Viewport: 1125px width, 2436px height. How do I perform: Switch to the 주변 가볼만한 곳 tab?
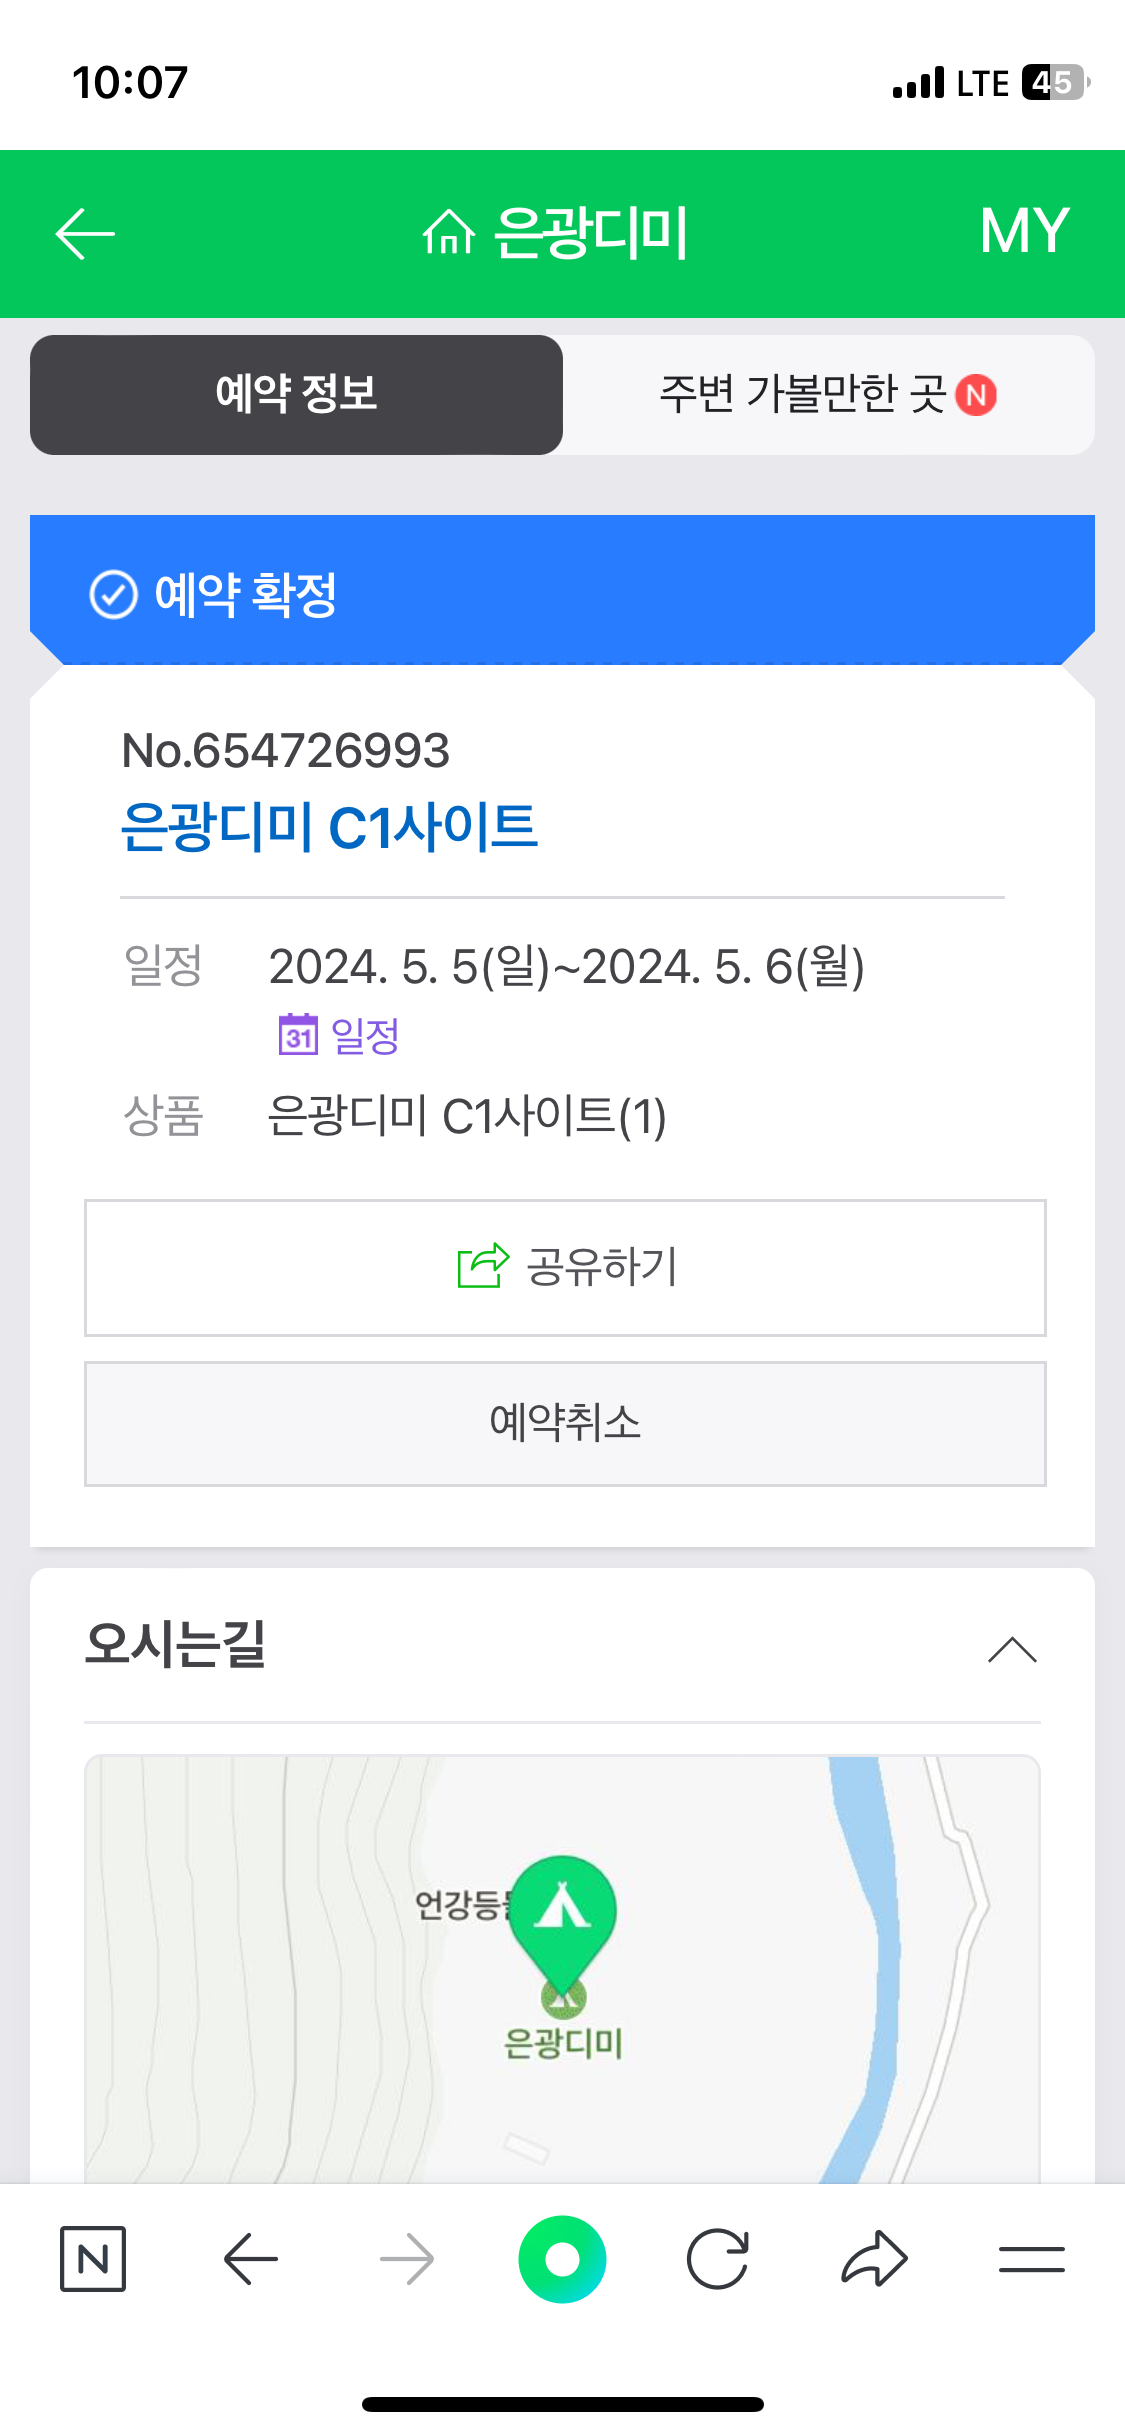coord(828,394)
